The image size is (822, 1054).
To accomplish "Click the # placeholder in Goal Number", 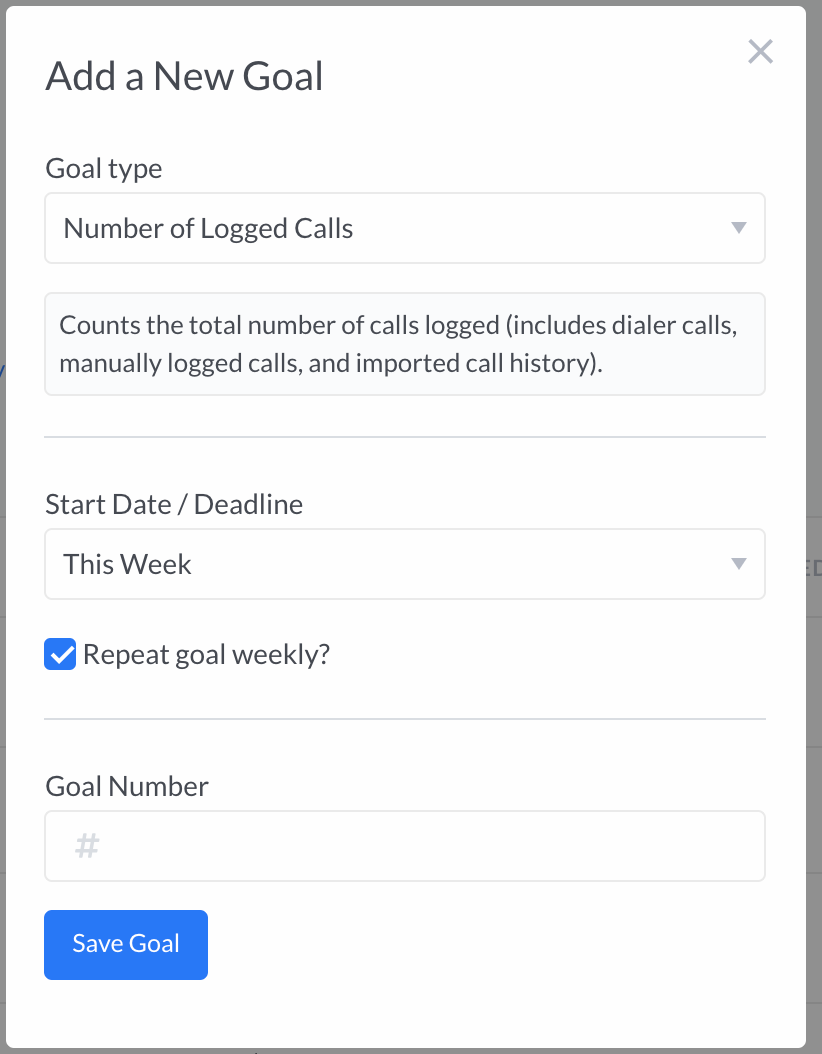I will [x=87, y=846].
